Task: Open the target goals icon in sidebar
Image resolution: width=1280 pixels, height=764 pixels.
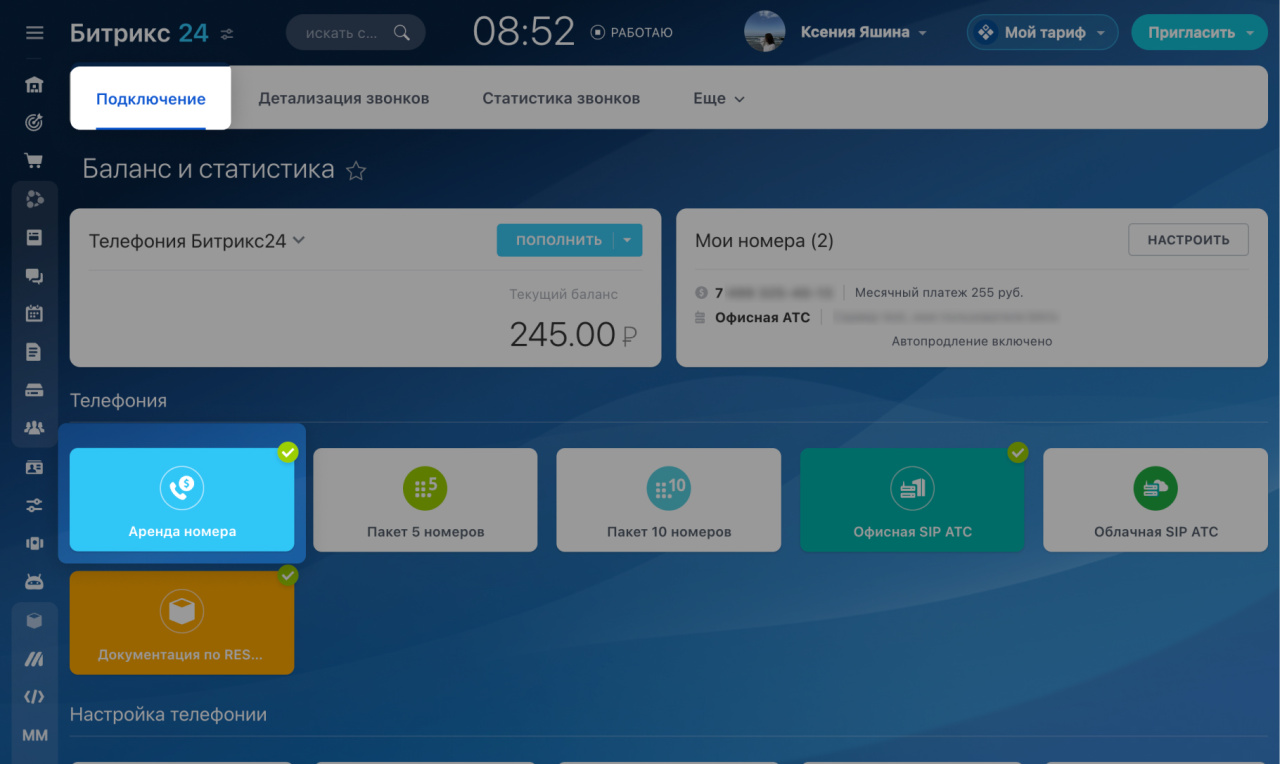Action: click(35, 122)
